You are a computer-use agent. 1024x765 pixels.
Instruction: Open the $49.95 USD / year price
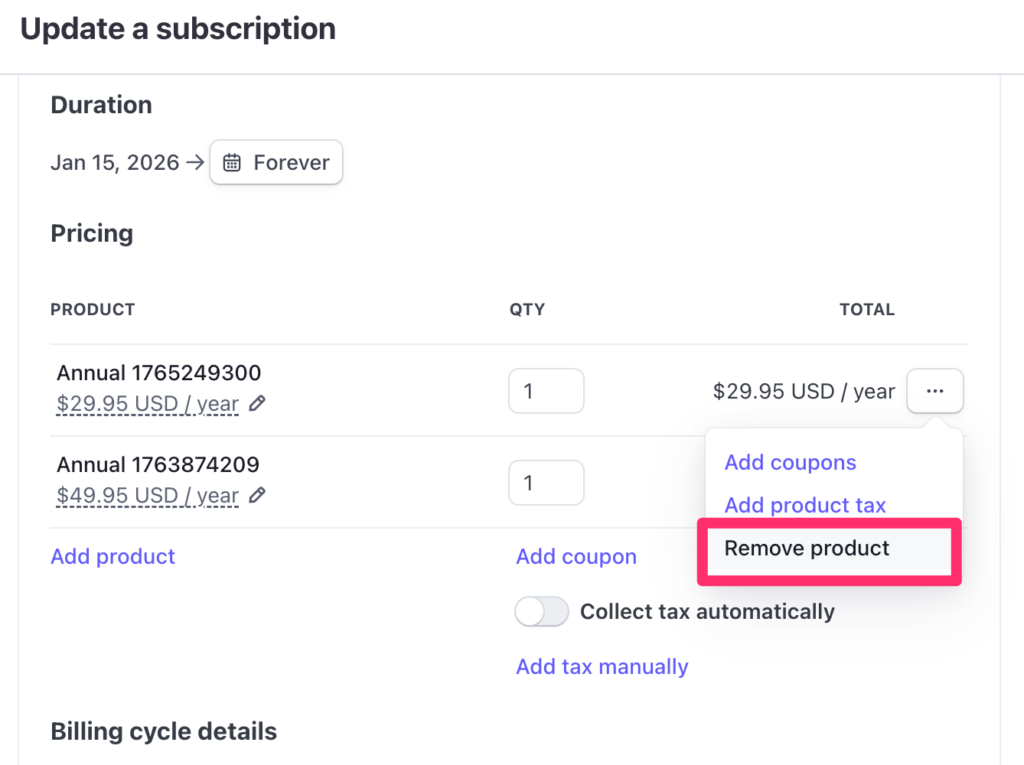(148, 495)
